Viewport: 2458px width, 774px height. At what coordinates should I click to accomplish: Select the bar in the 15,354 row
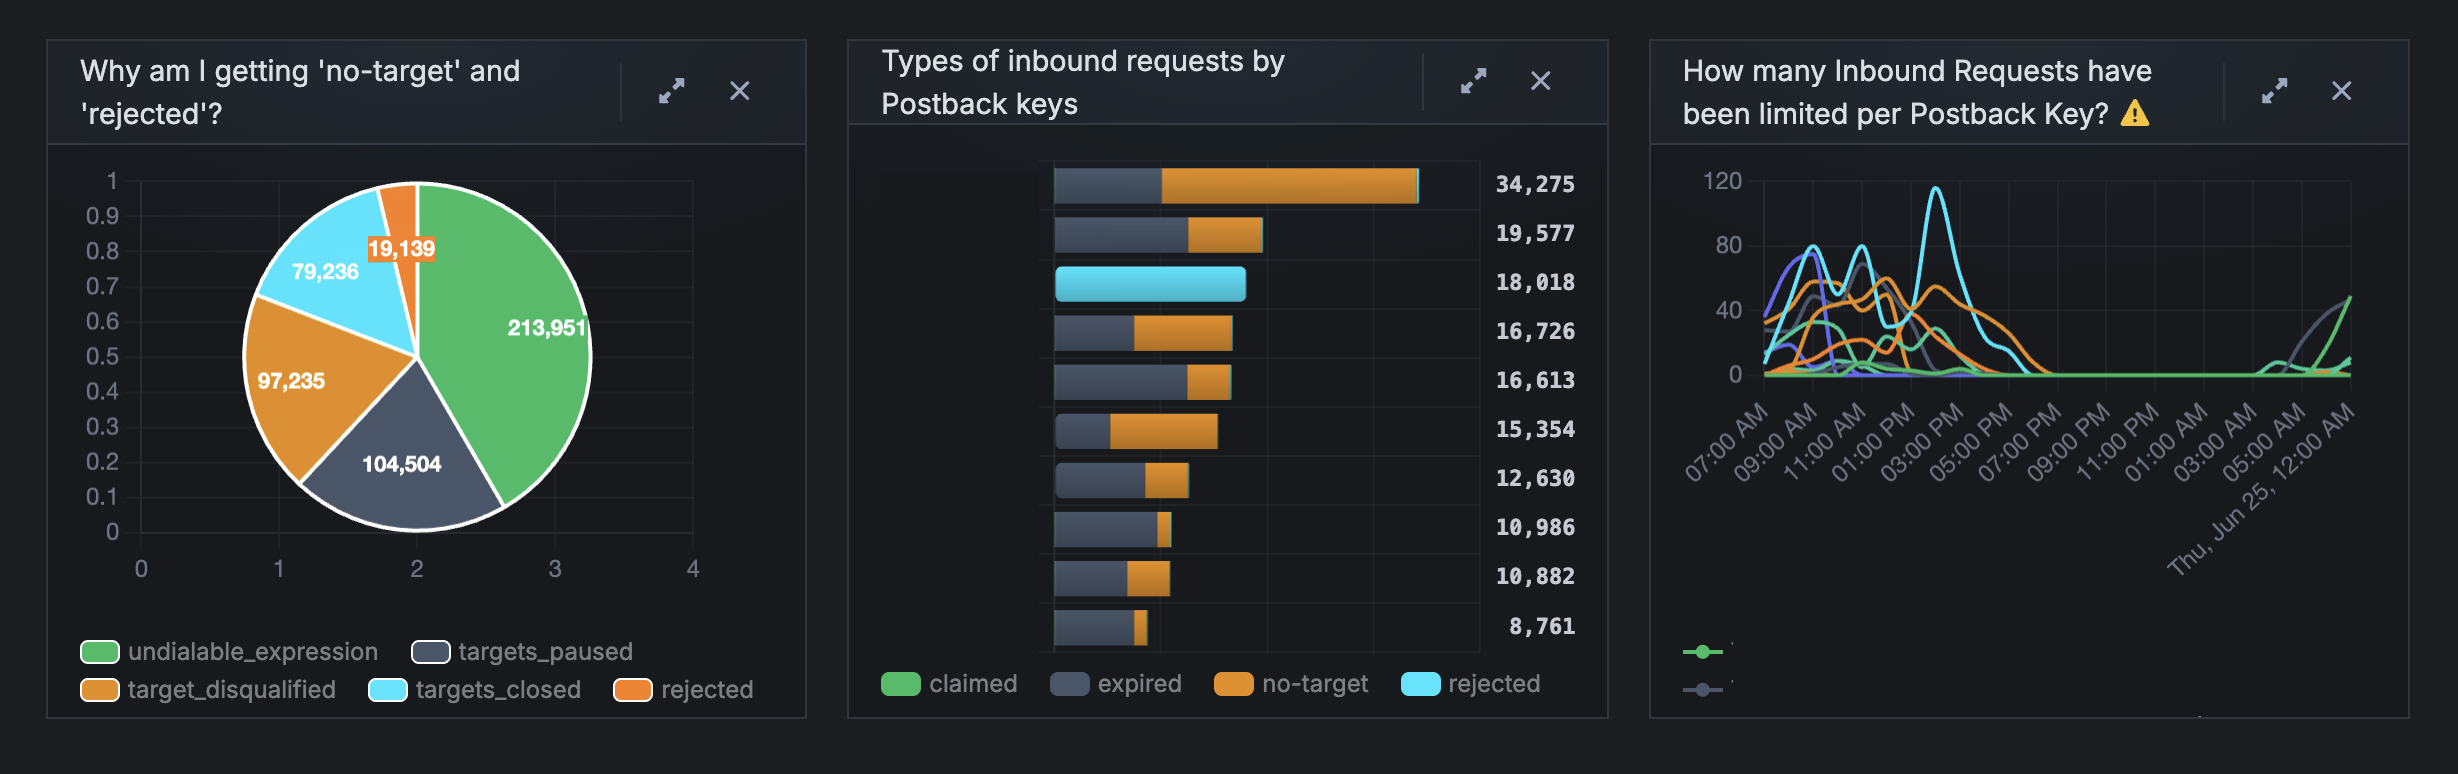(x=1136, y=431)
